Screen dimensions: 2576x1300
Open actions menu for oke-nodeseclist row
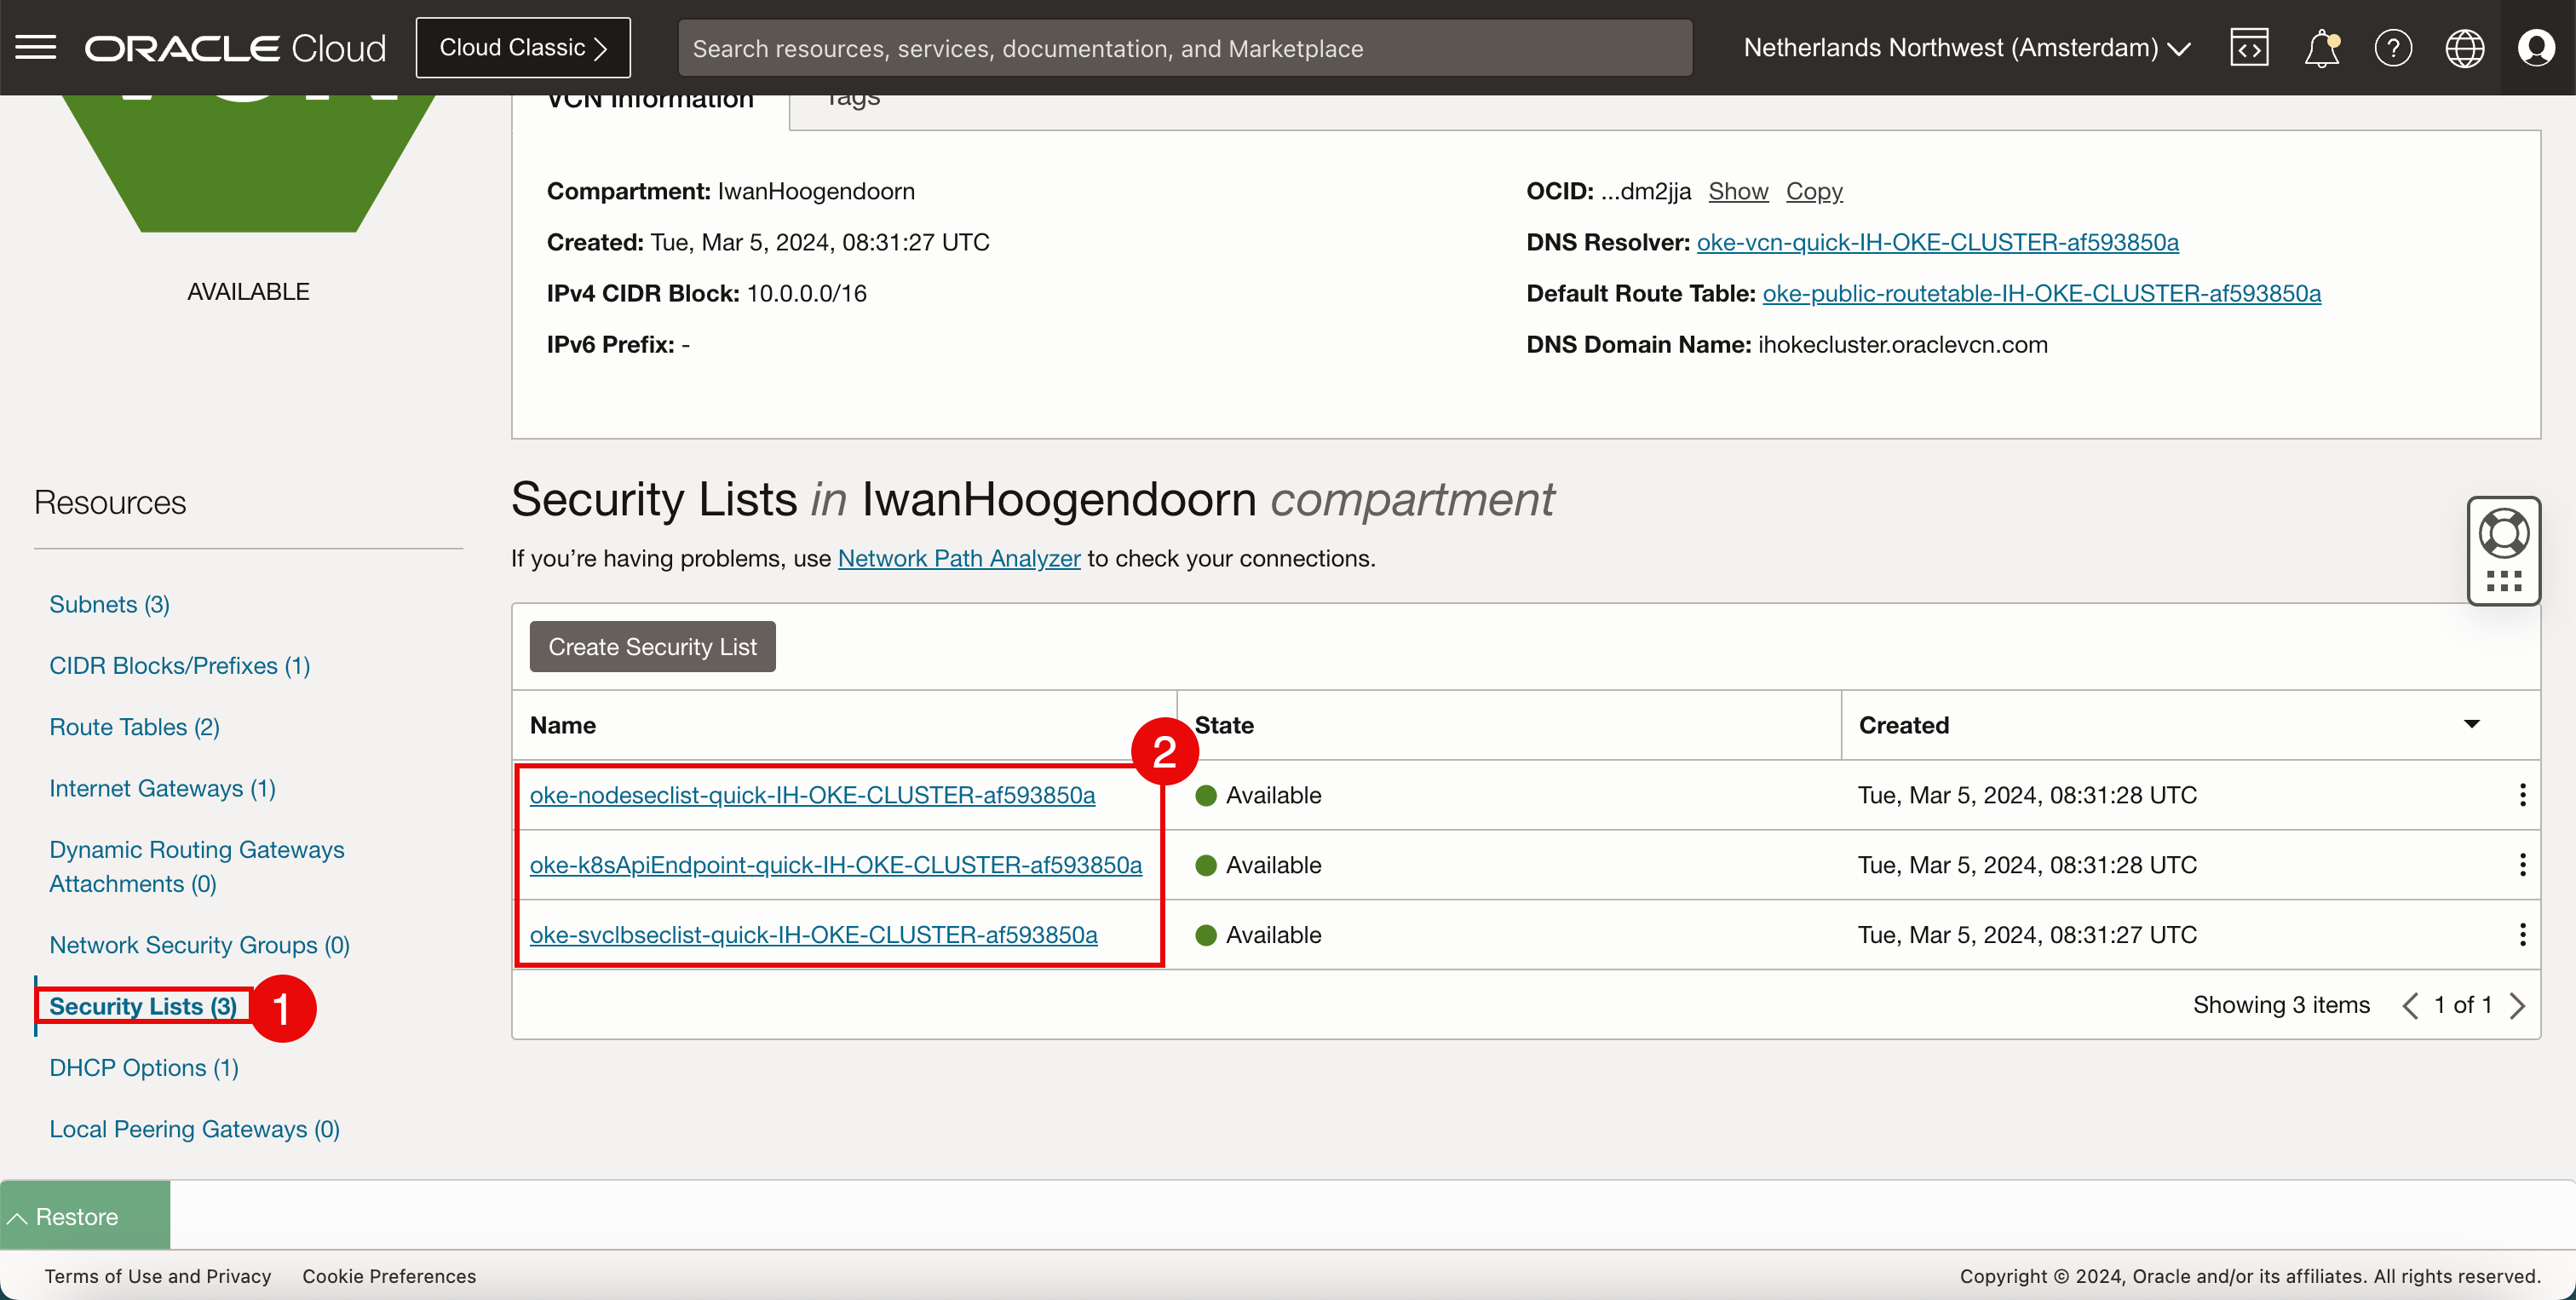(2522, 795)
